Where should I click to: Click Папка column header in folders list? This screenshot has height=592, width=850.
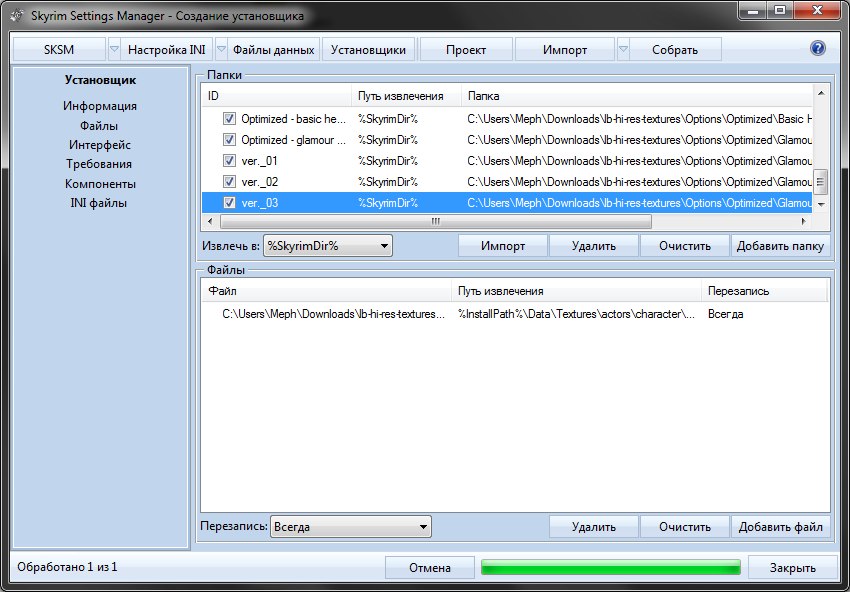(637, 96)
